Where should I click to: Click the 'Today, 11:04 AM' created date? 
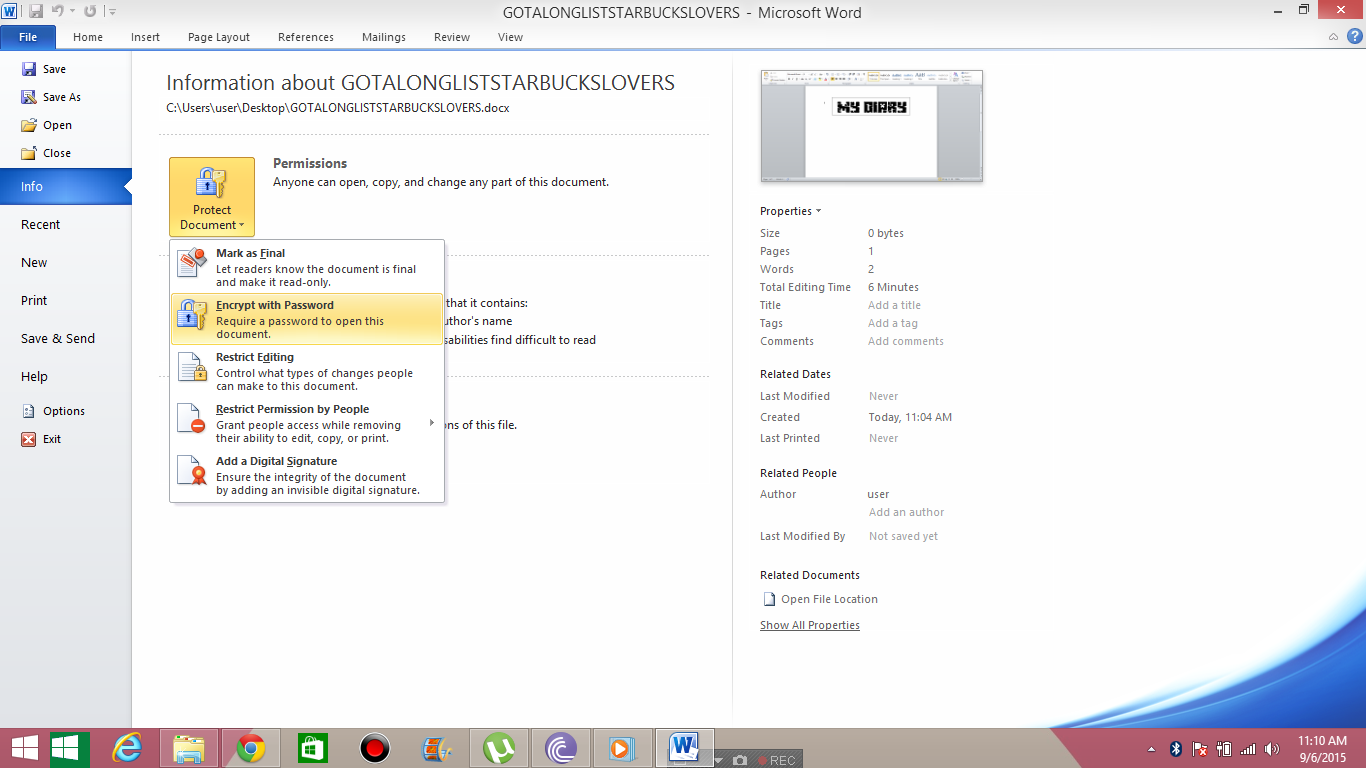910,417
